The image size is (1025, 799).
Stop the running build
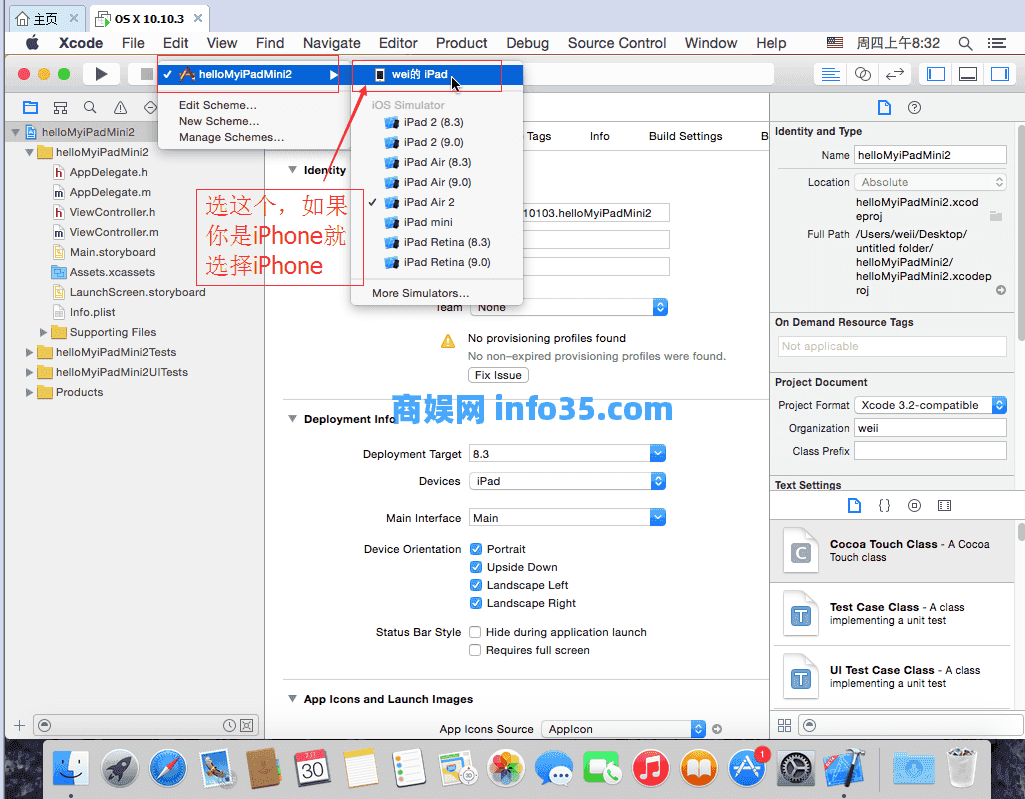[x=146, y=74]
